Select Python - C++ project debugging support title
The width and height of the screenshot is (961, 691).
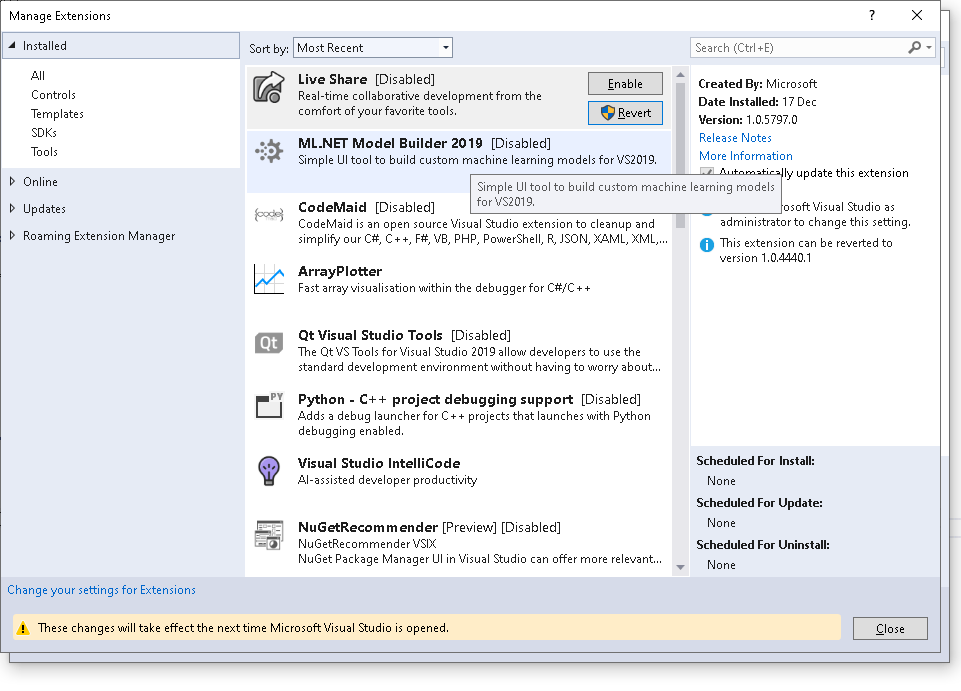[x=435, y=399]
